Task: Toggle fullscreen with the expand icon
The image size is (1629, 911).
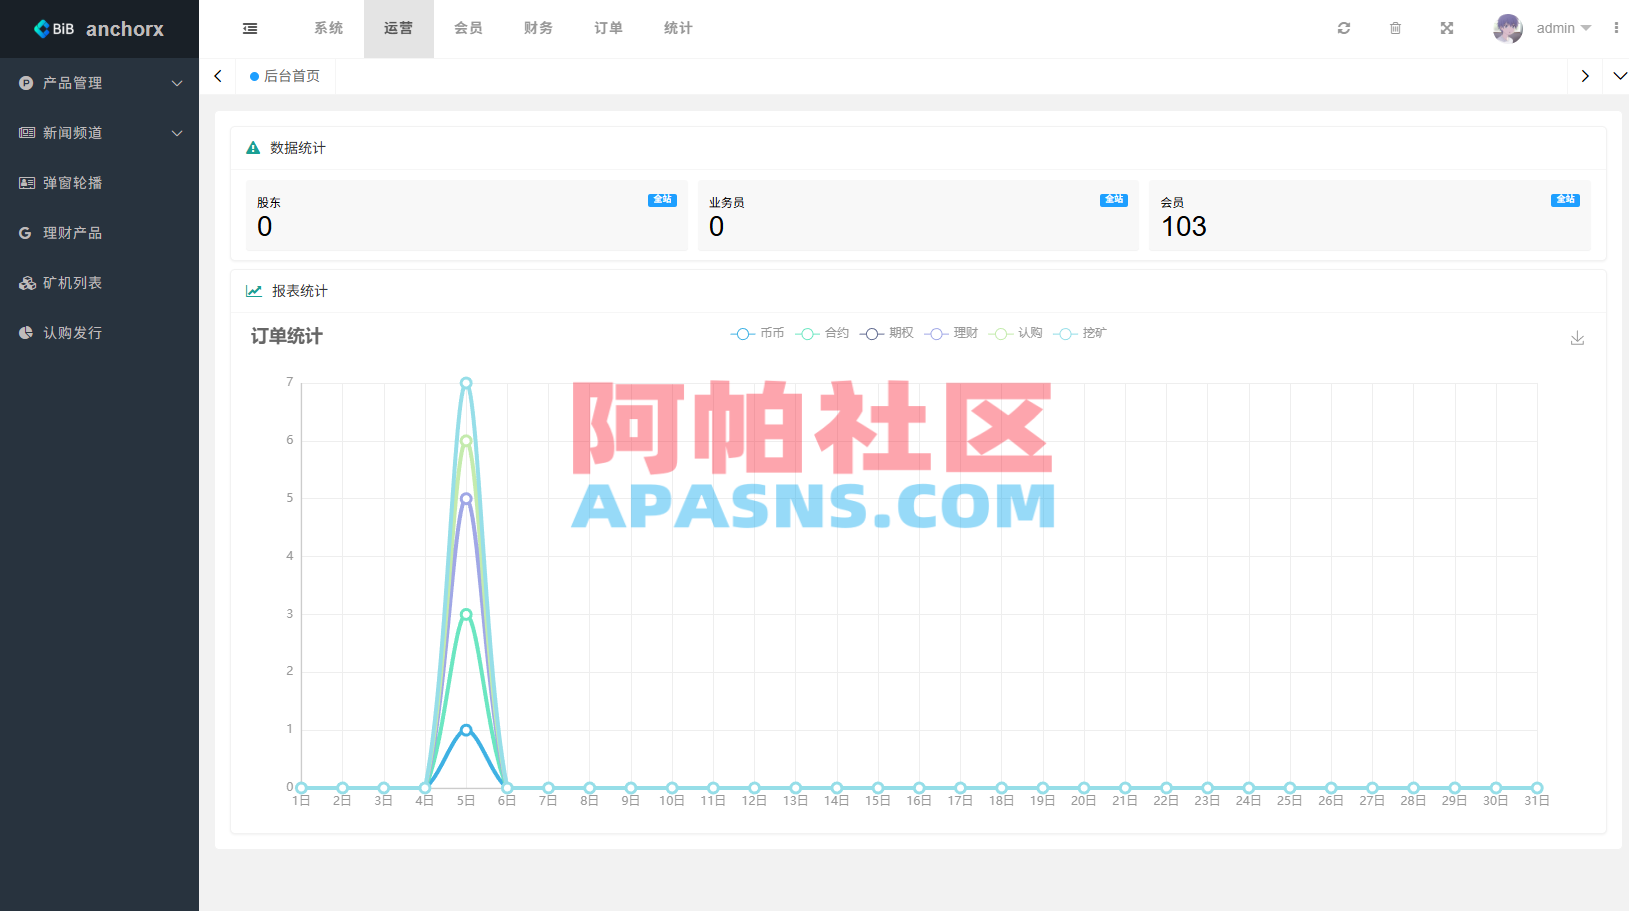Action: (x=1447, y=28)
